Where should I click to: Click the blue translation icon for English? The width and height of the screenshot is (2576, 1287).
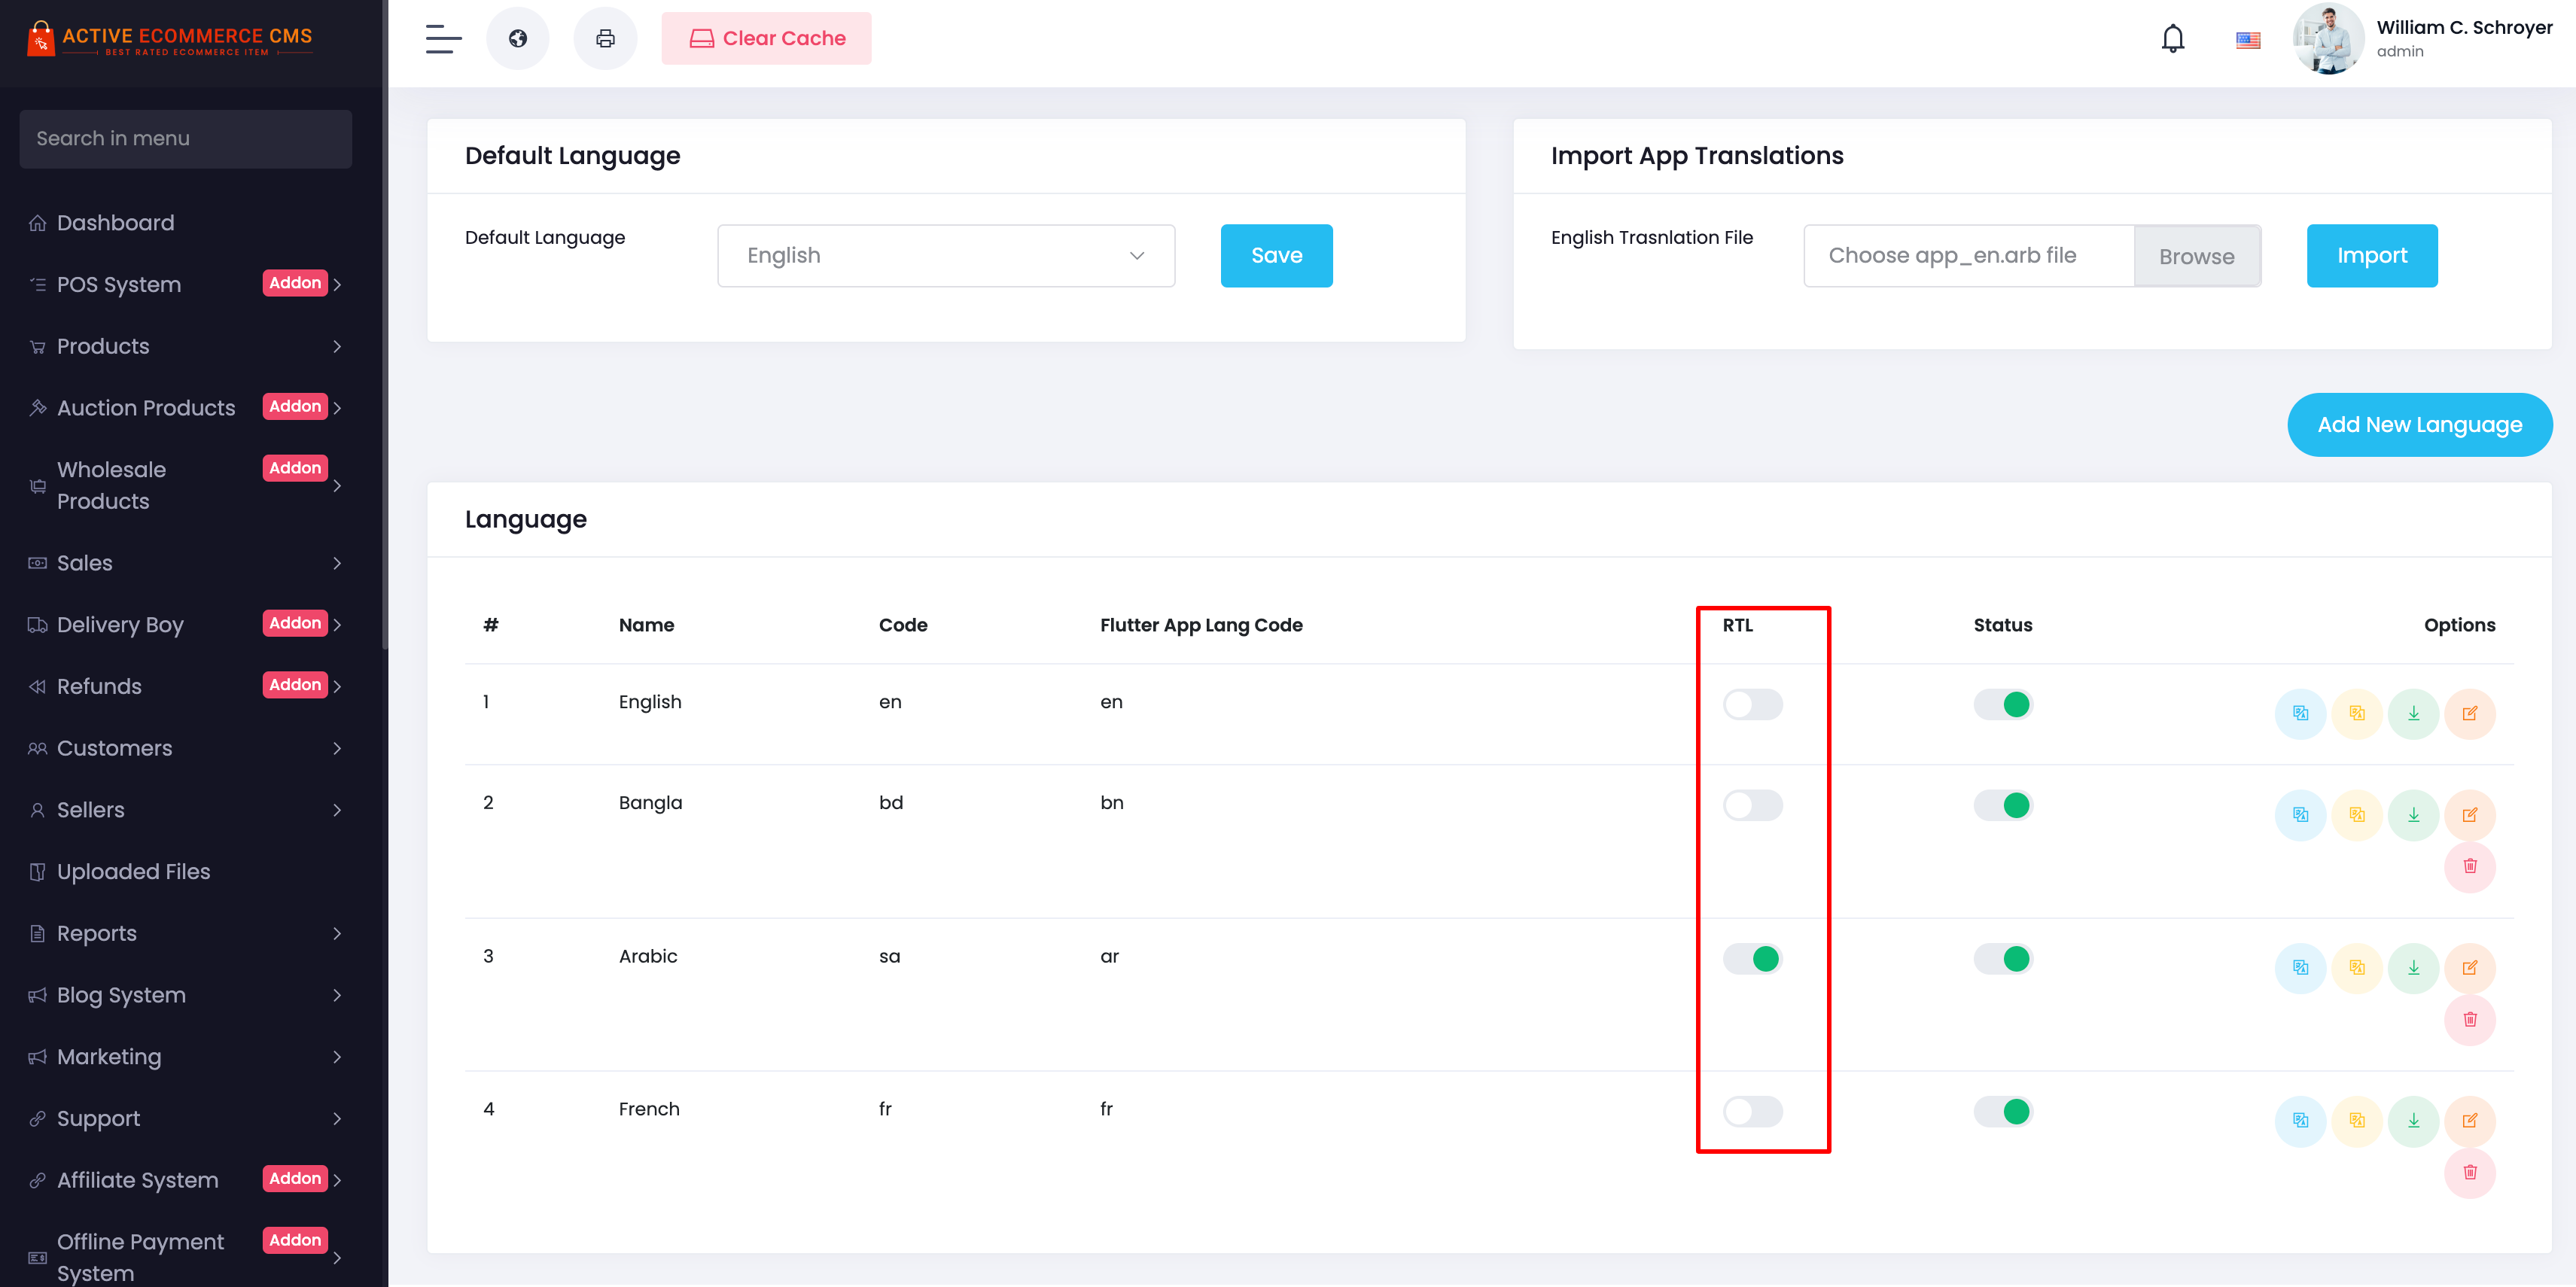pos(2300,713)
